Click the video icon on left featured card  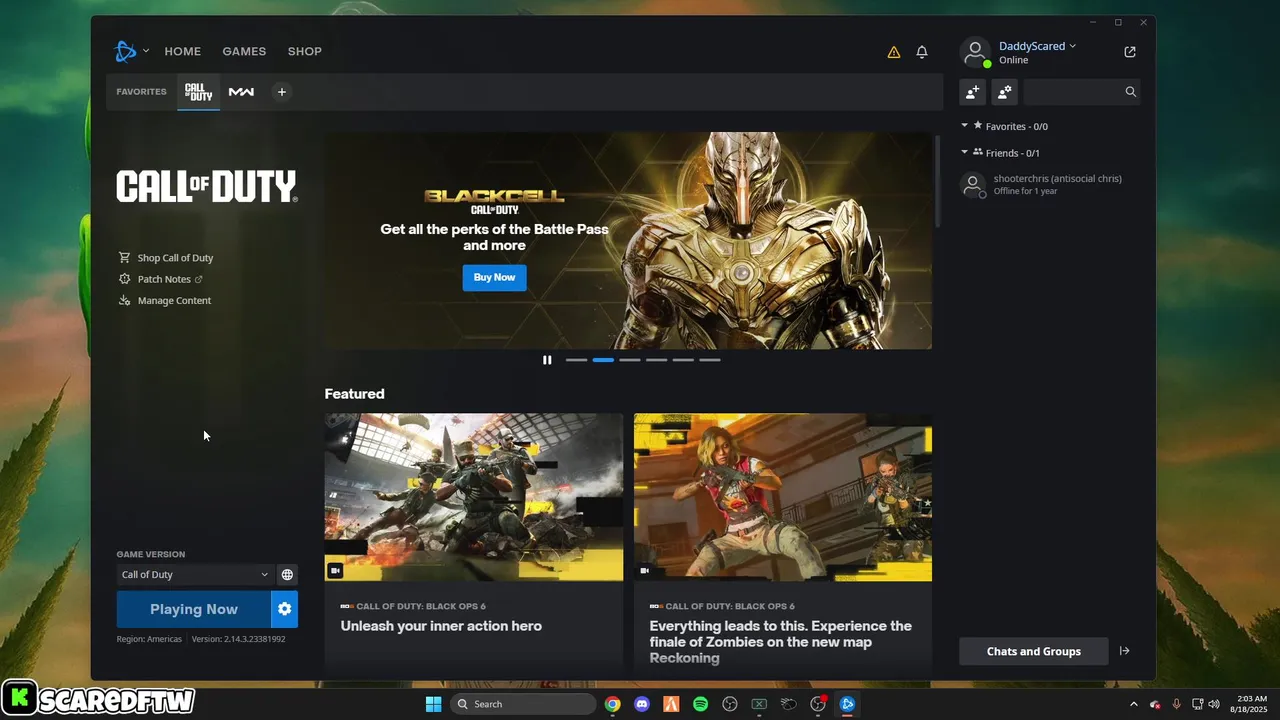[x=336, y=570]
